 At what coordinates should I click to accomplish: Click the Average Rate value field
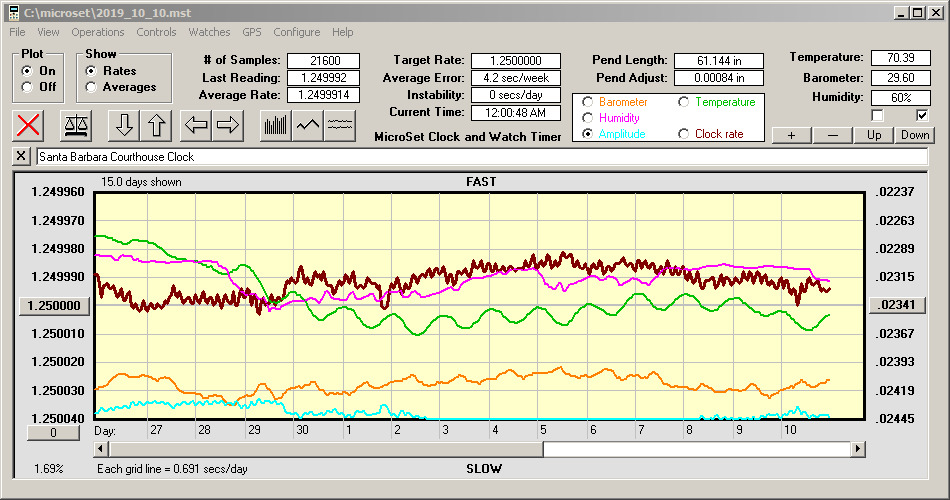tap(324, 95)
